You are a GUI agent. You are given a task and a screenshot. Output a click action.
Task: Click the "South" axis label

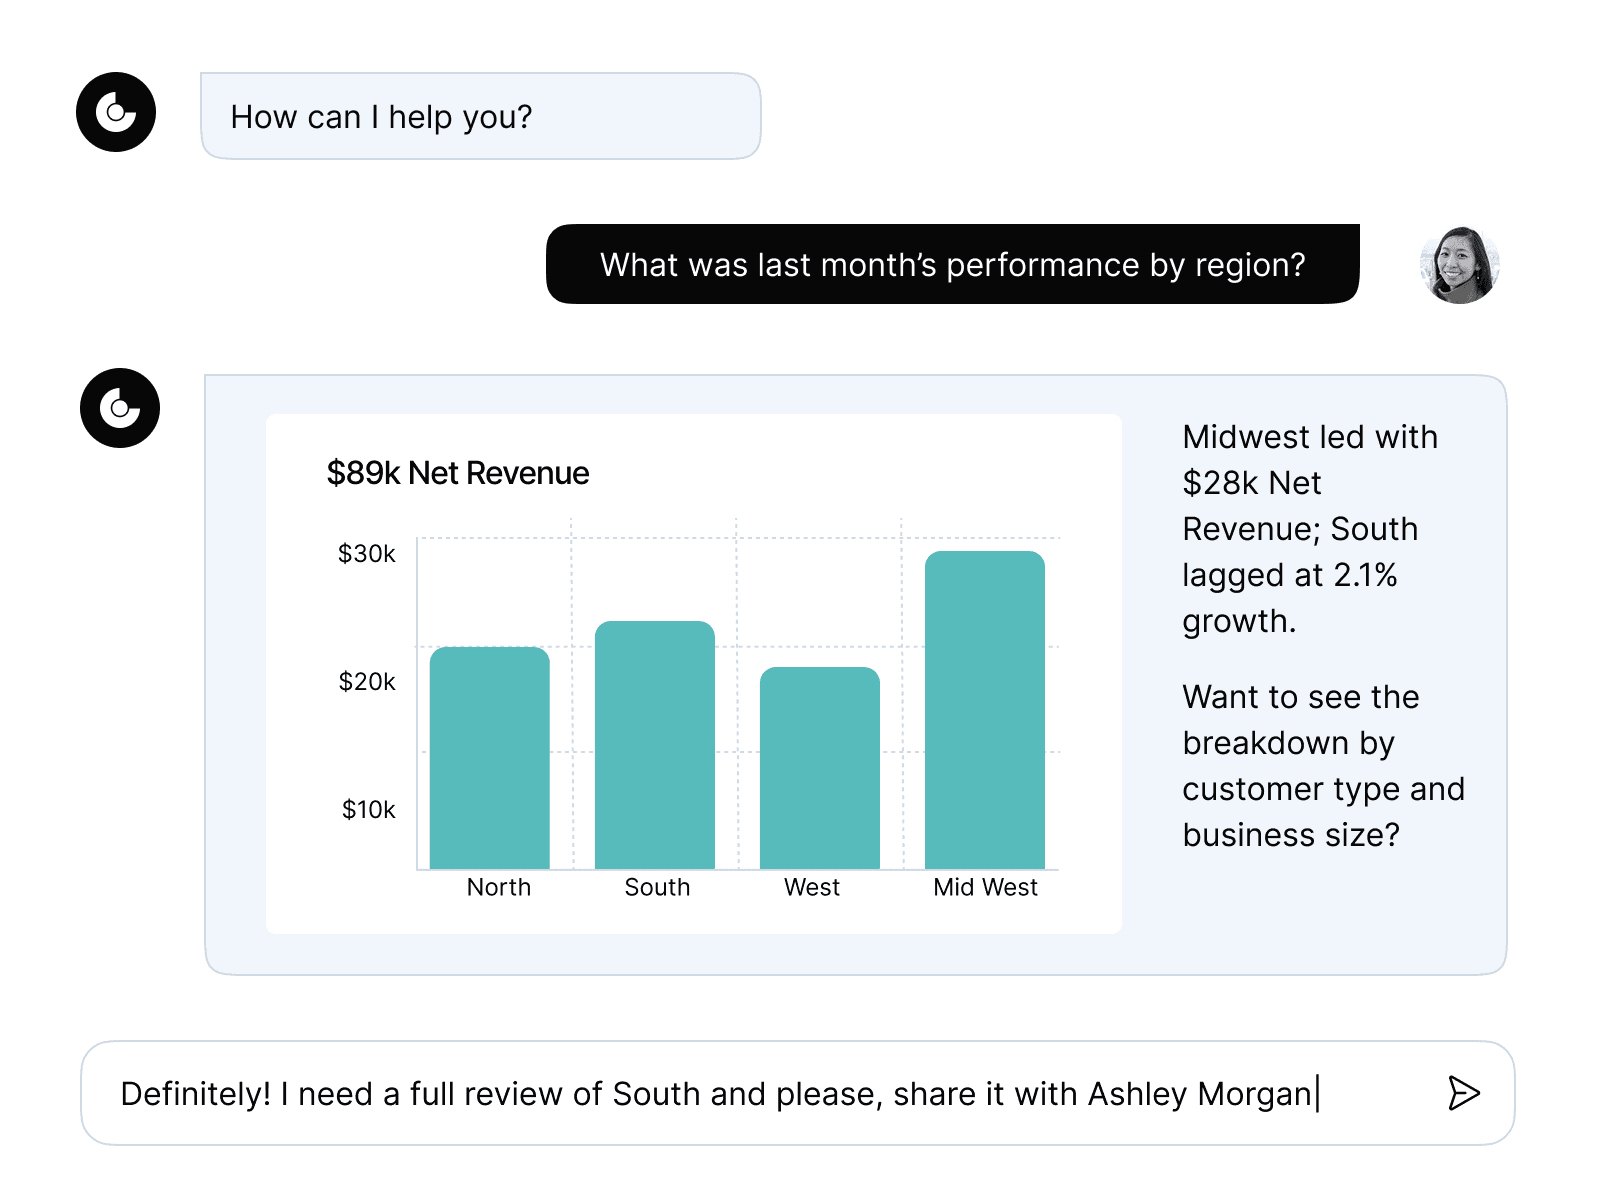click(x=657, y=888)
